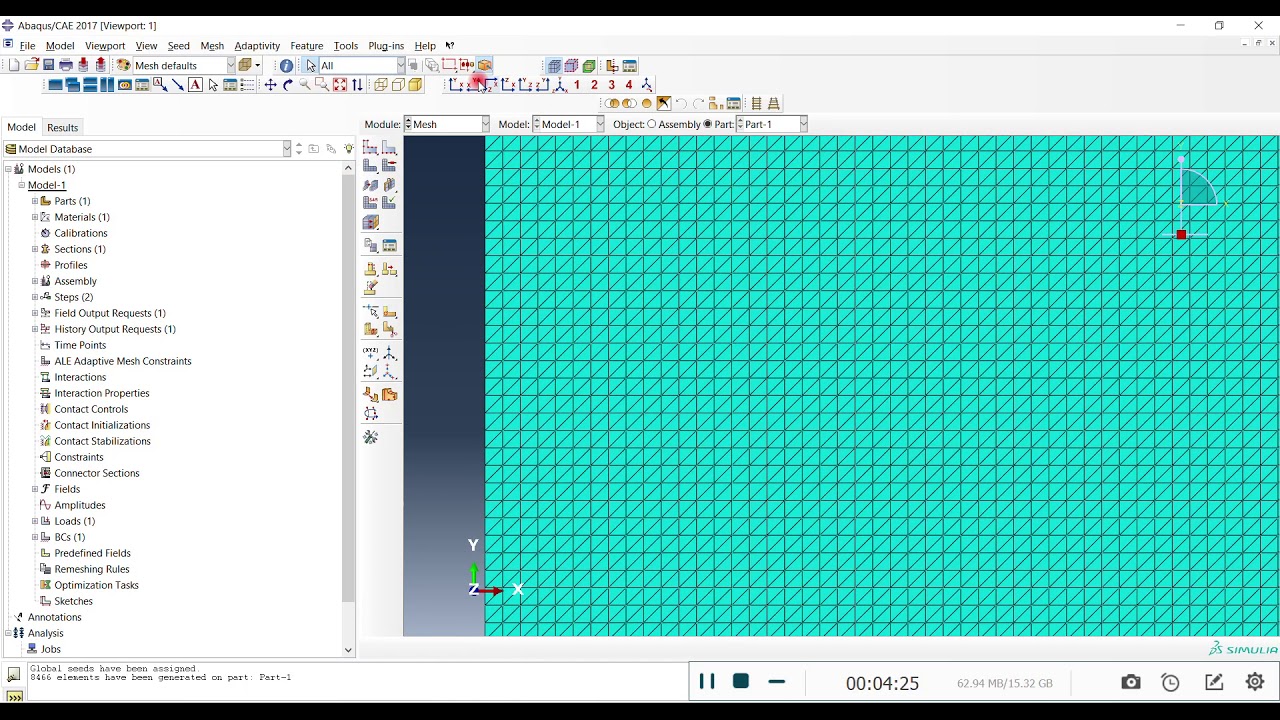The image size is (1280, 720).
Task: Open the Mesh defaults color dropdown
Action: coord(183,65)
